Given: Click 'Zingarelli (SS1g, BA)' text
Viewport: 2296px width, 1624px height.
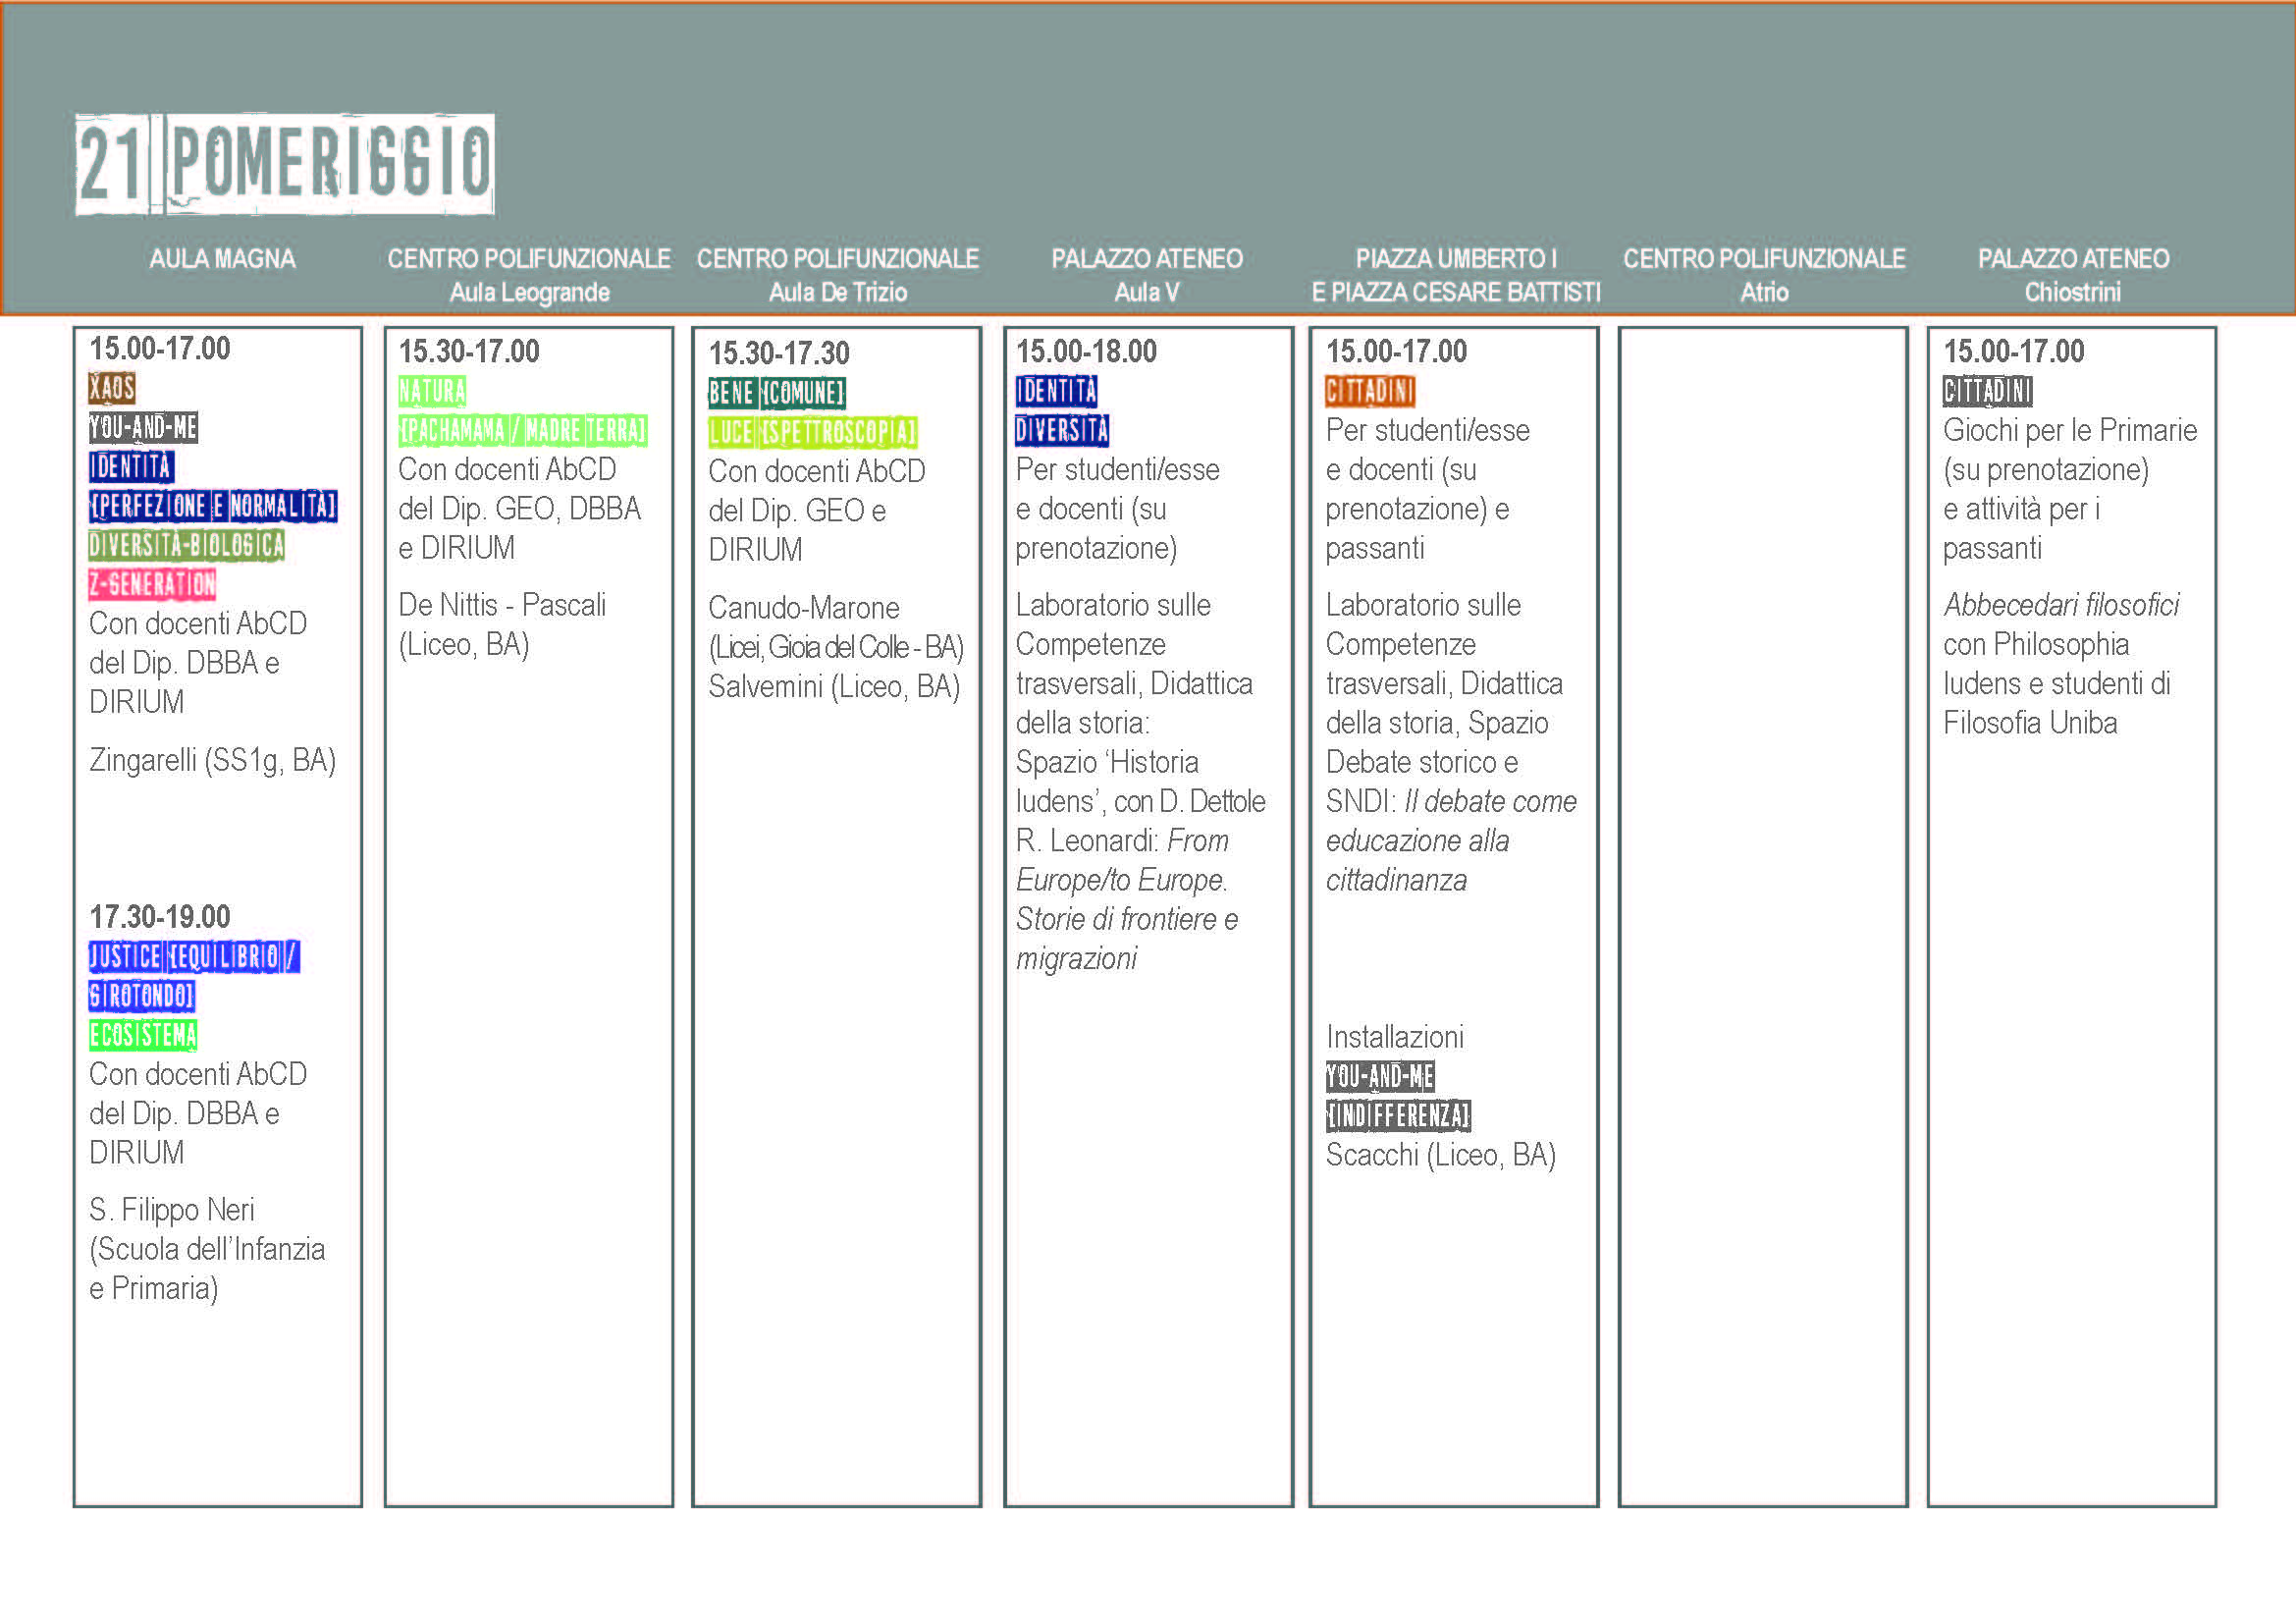Looking at the screenshot, I should pos(213,761).
